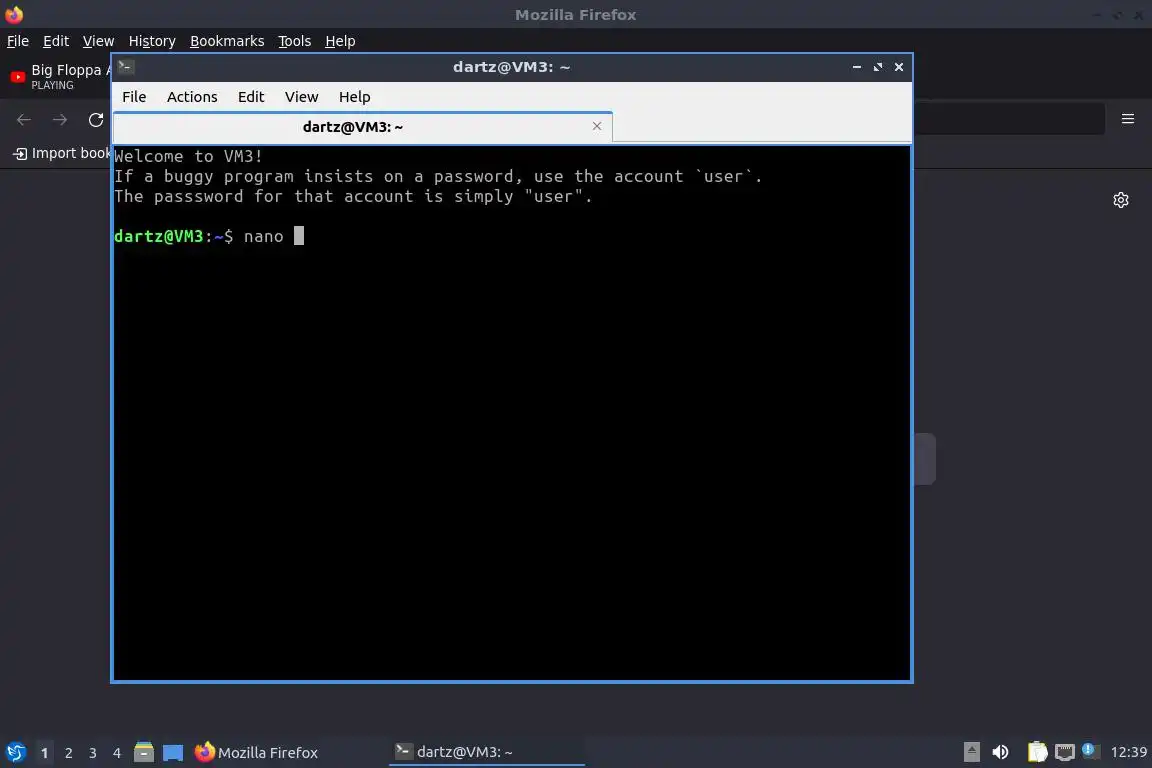Open Firefox Edit menu
This screenshot has width=1152, height=768.
click(56, 41)
